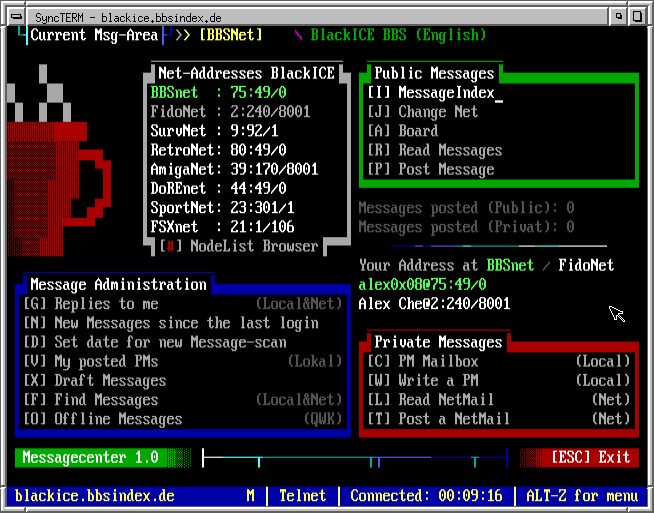Viewport: 654px width, 513px height.
Task: Choose [D] Set date for new Message-scan
Action: click(x=155, y=342)
